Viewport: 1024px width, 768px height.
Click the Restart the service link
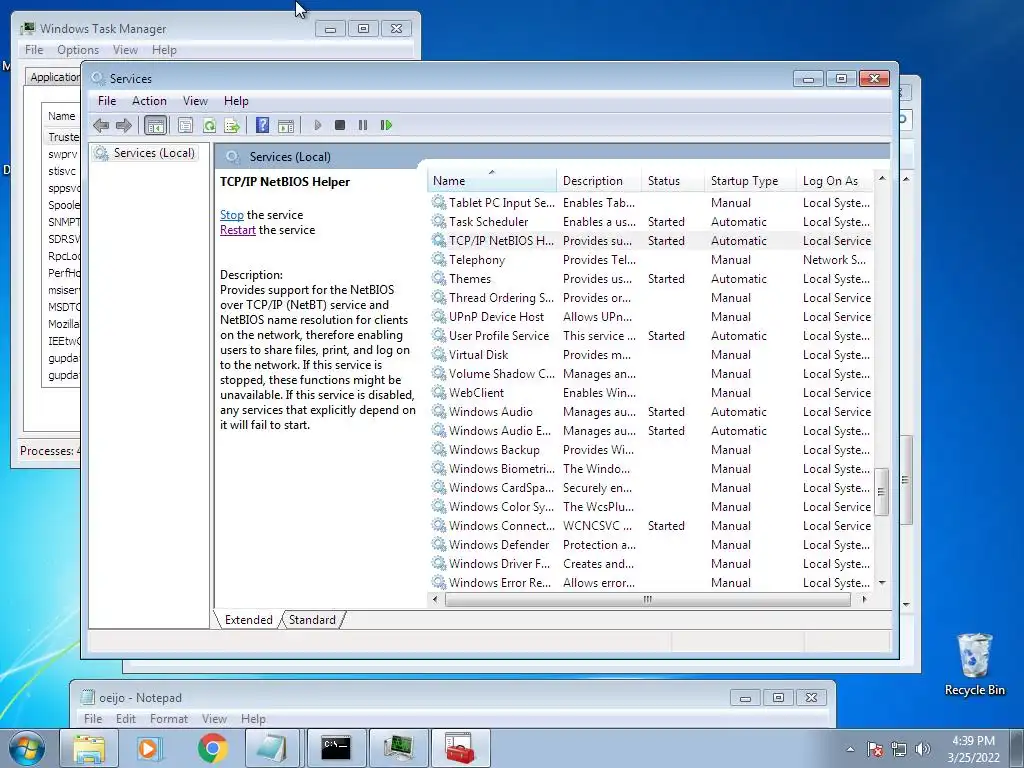click(x=238, y=230)
